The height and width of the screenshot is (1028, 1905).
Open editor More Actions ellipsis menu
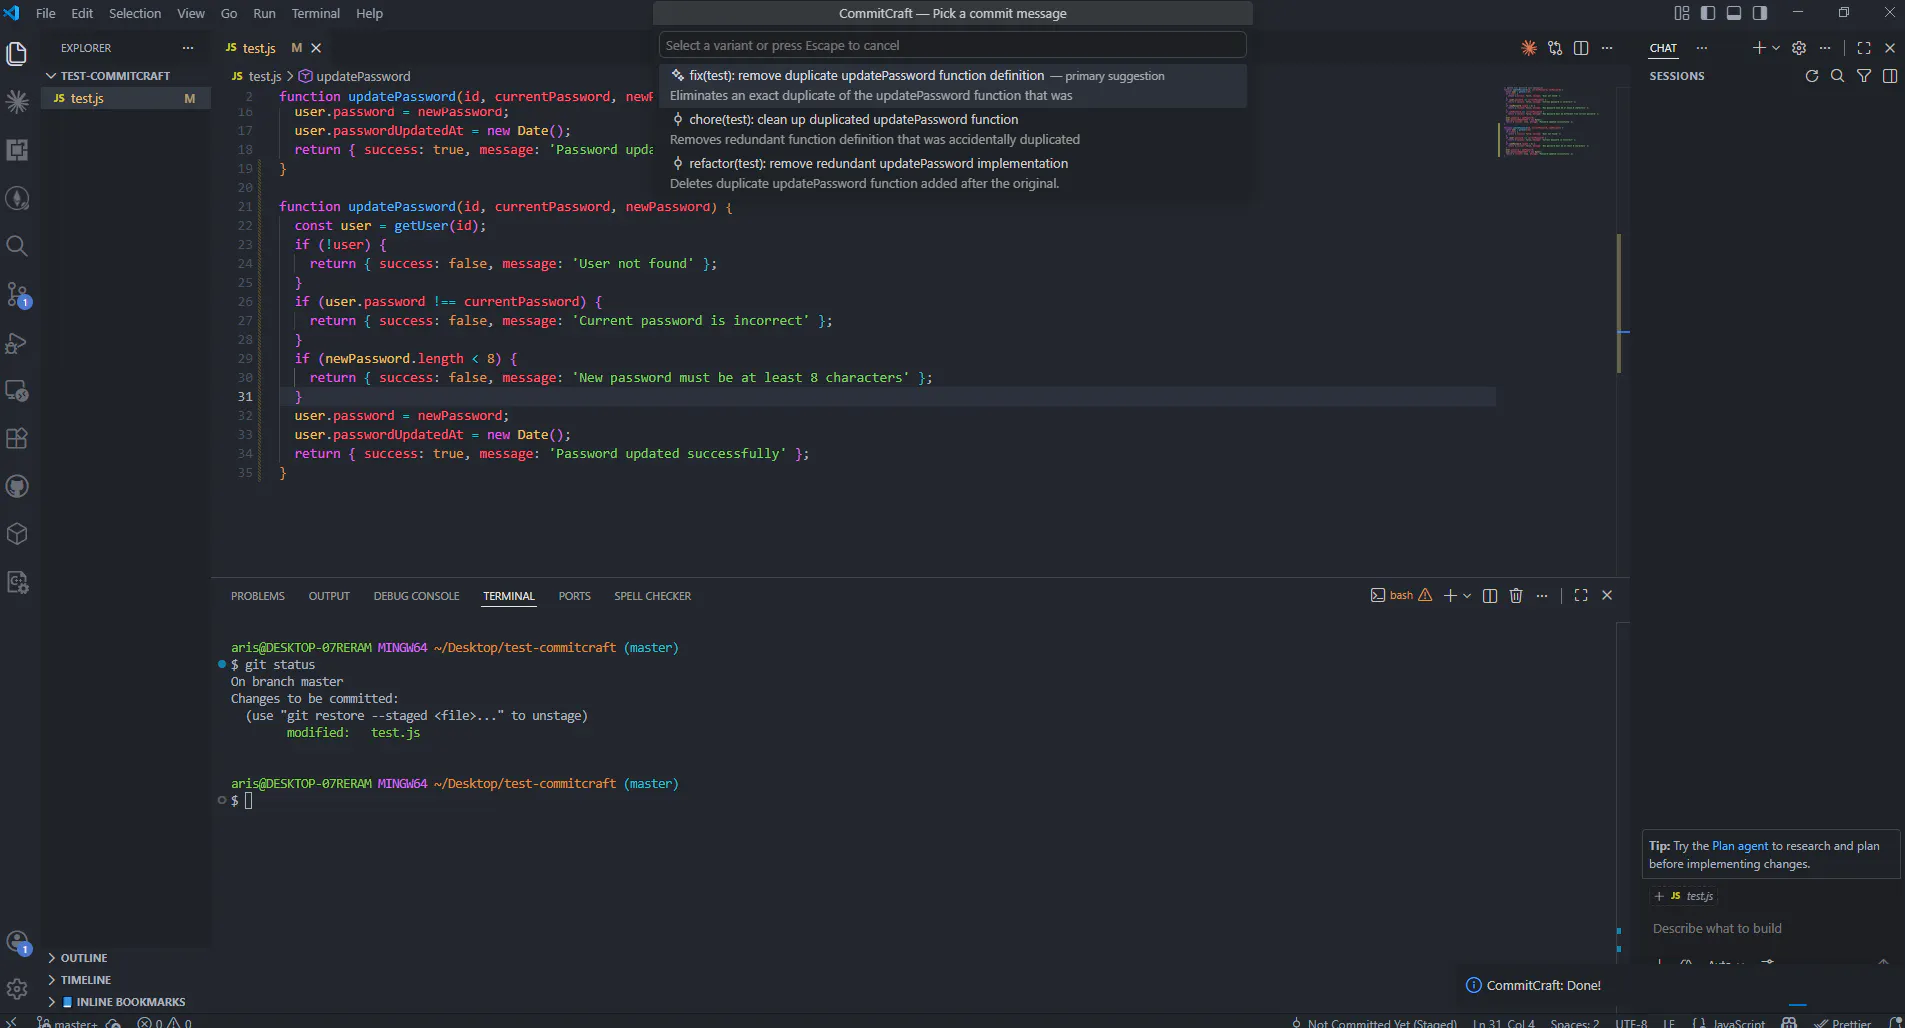(x=1607, y=48)
